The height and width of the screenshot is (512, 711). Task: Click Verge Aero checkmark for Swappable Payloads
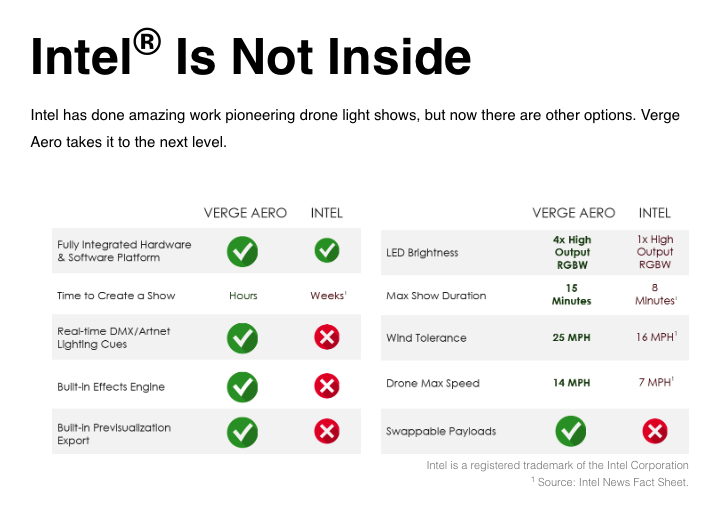click(x=571, y=431)
